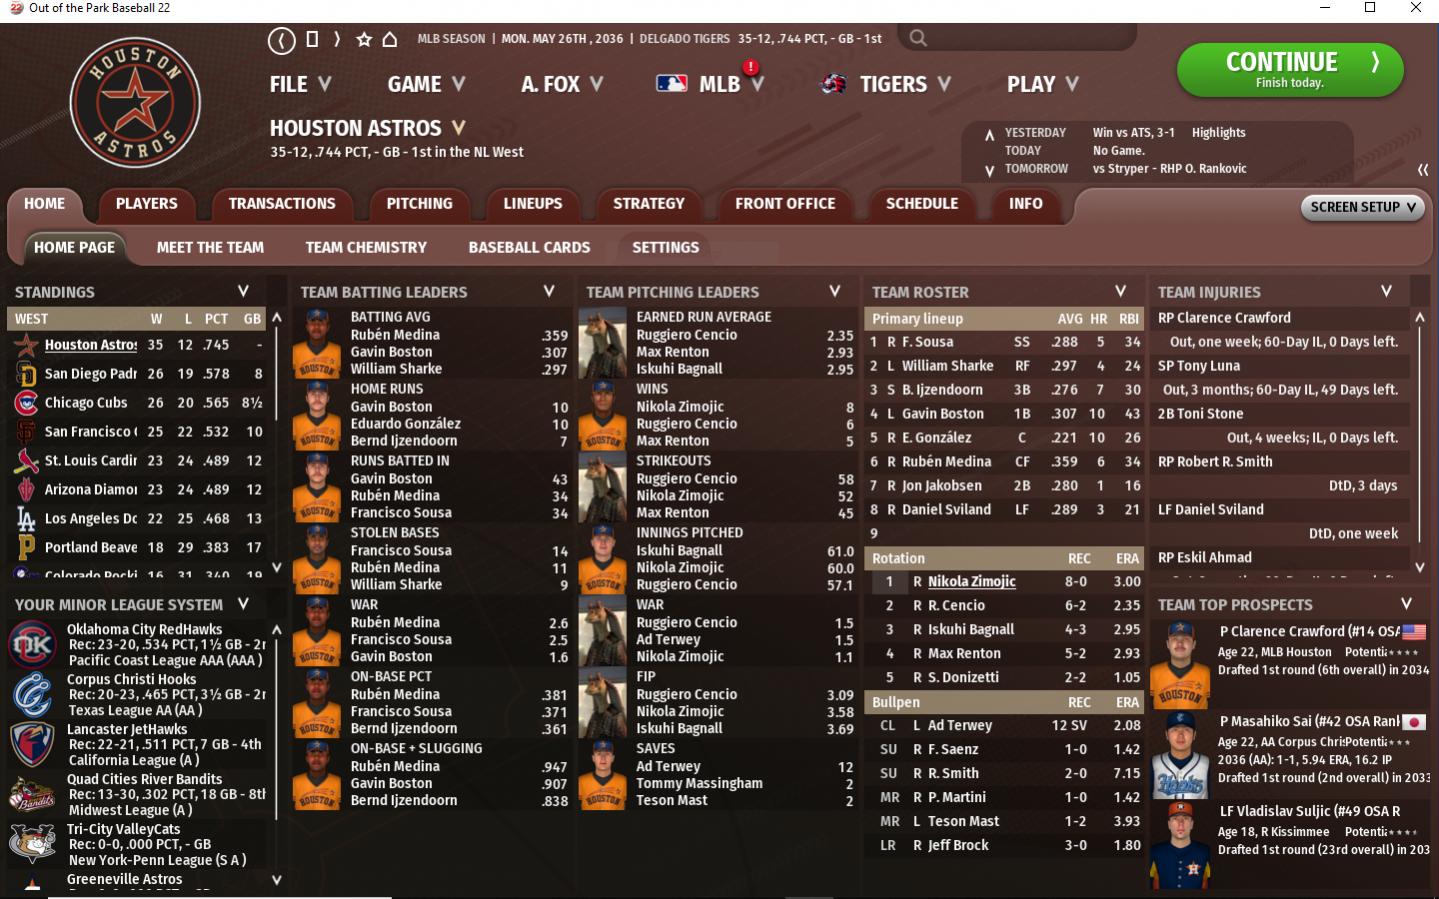Click the forward navigation arrow icon
Viewport: 1439px width, 899px height.
(x=337, y=39)
